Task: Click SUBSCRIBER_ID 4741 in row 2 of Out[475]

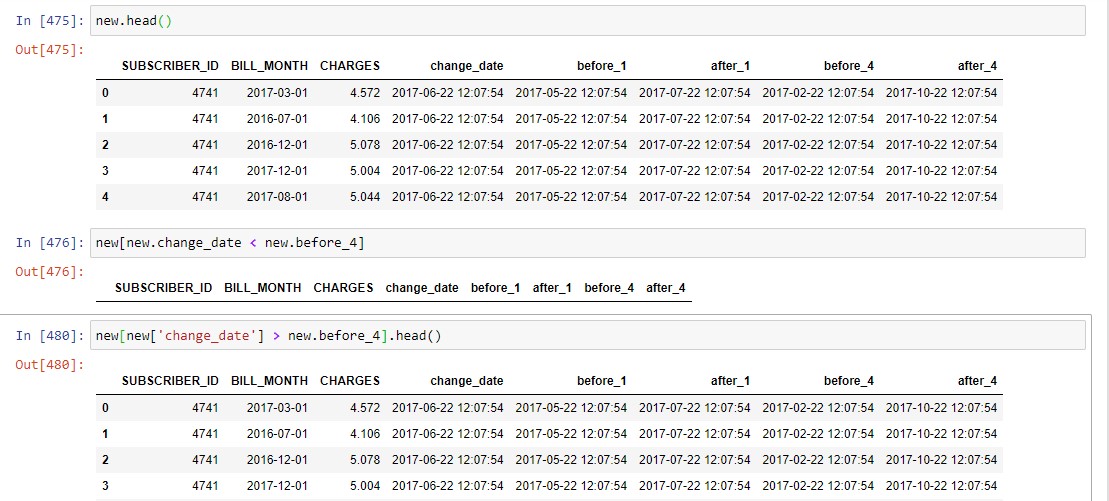Action: tap(205, 145)
